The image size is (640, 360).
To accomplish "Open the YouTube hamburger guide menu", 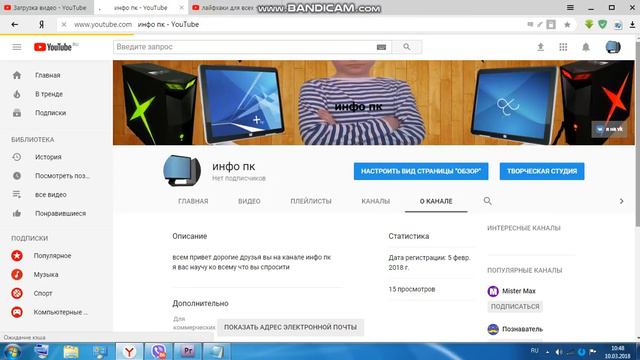I will point(17,47).
